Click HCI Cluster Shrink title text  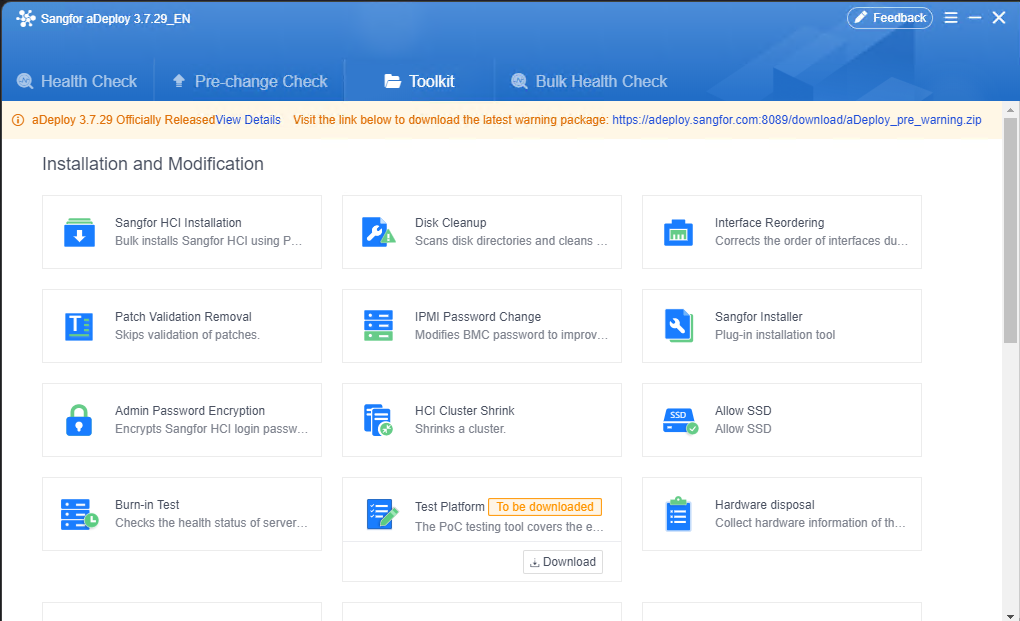coord(464,411)
